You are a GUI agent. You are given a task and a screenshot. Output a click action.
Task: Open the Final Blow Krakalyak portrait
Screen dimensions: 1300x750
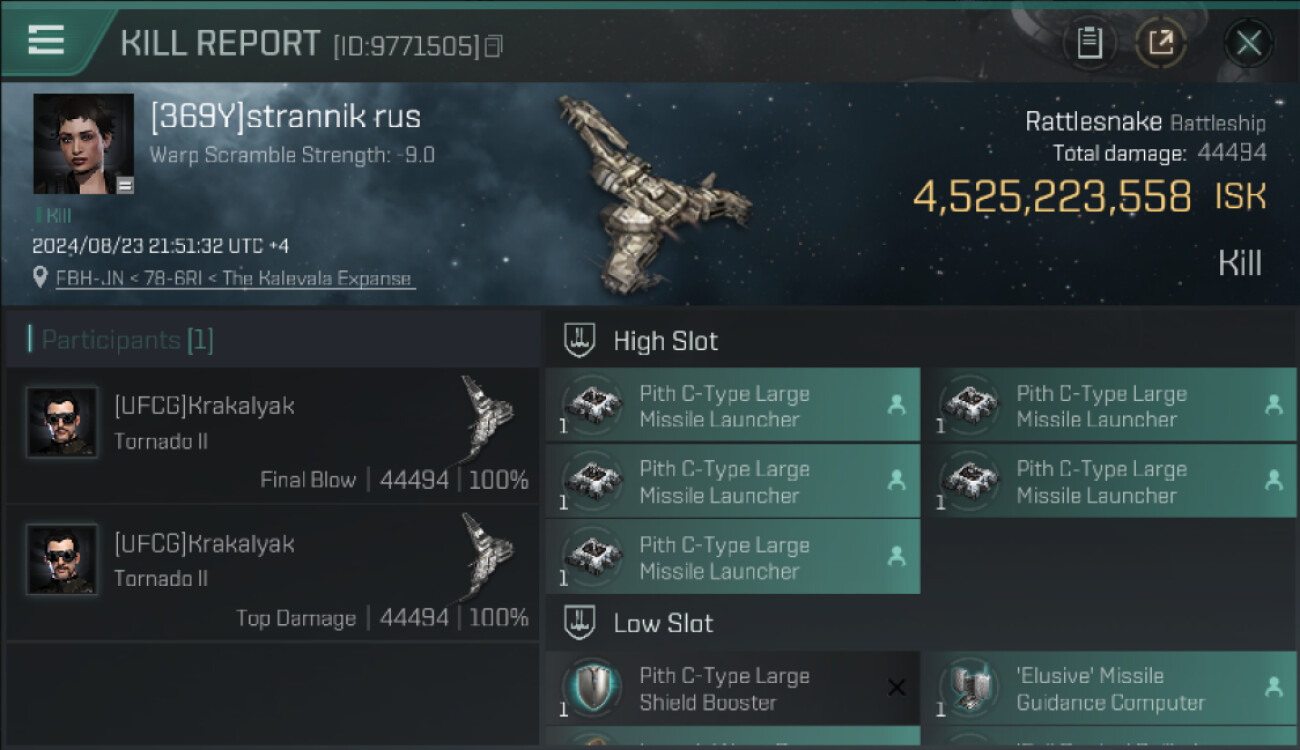click(62, 422)
